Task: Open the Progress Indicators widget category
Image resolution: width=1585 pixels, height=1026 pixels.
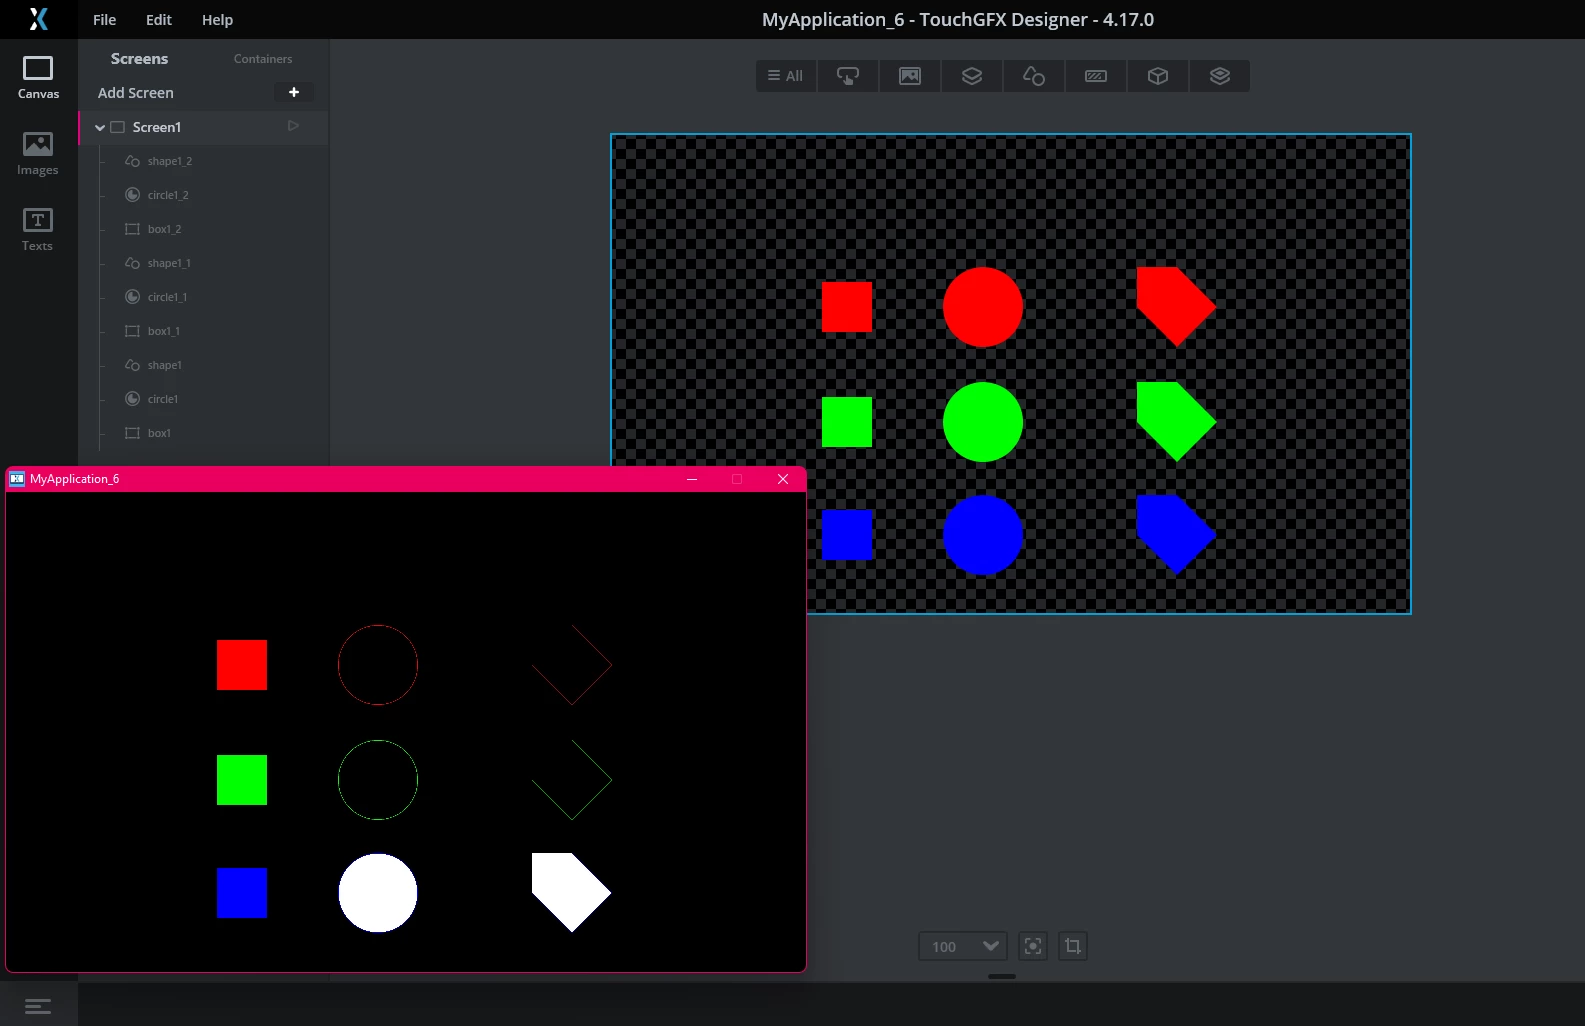Action: click(x=1096, y=76)
